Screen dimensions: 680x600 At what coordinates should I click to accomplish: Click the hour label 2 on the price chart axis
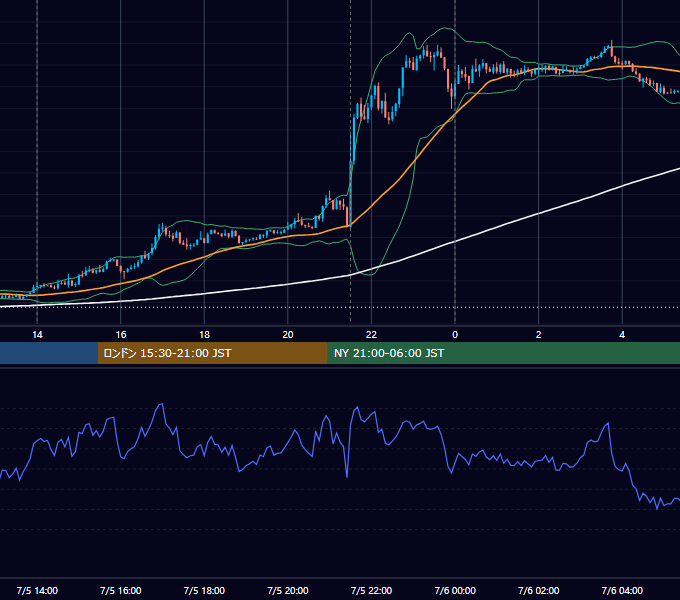point(539,335)
